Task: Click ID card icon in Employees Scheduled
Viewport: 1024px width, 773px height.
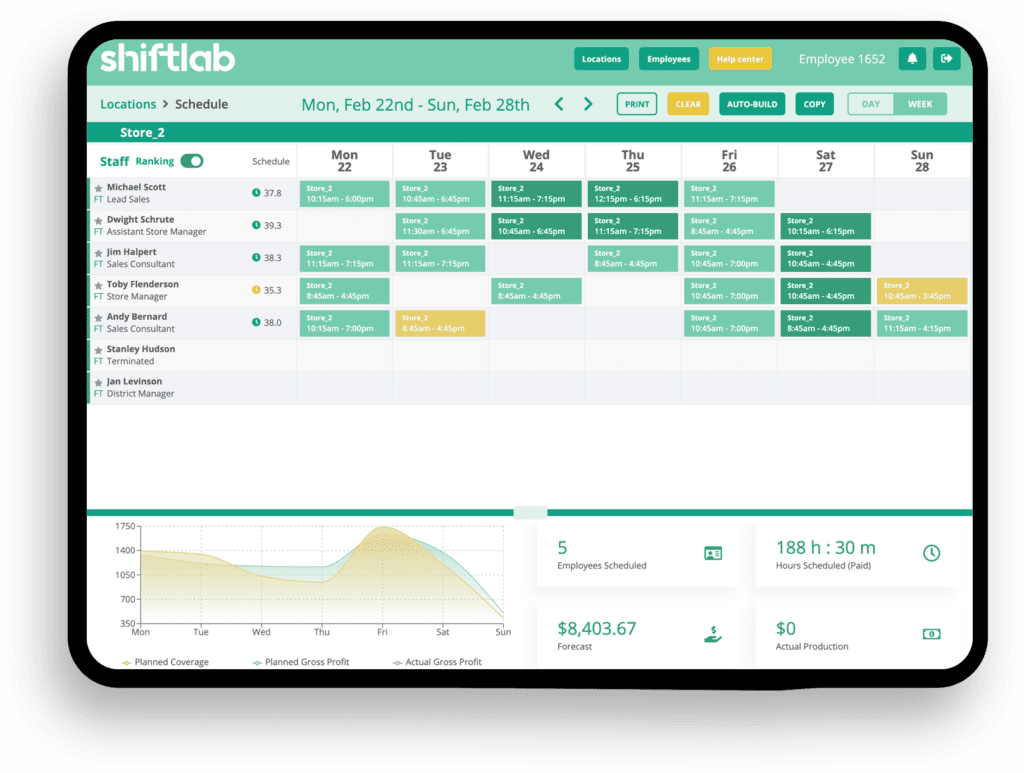Action: pyautogui.click(x=713, y=554)
